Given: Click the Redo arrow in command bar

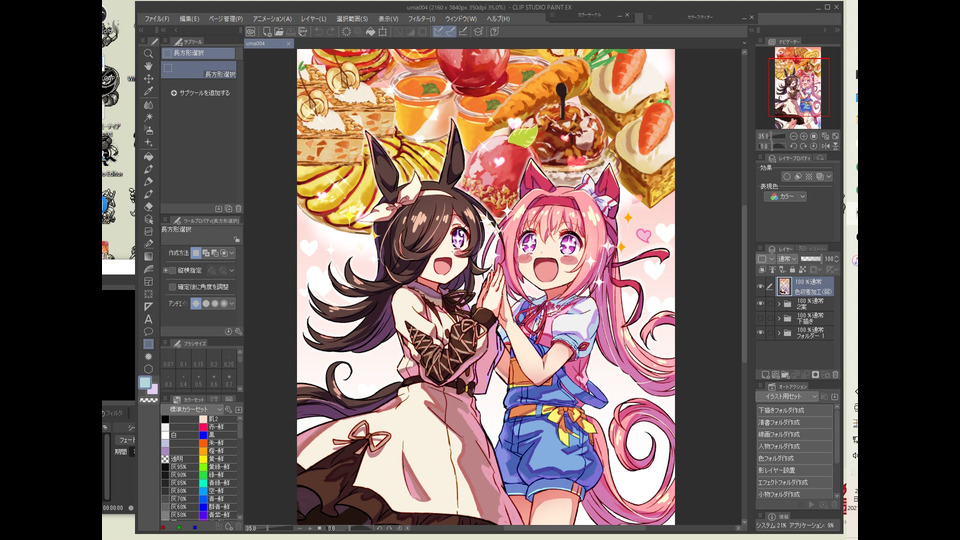Looking at the screenshot, I should pyautogui.click(x=331, y=31).
